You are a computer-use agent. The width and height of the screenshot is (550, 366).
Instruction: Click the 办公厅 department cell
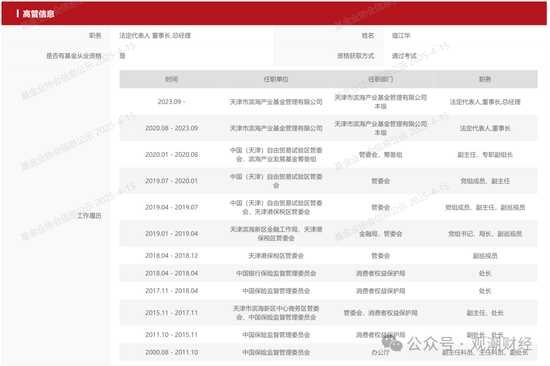click(x=381, y=352)
